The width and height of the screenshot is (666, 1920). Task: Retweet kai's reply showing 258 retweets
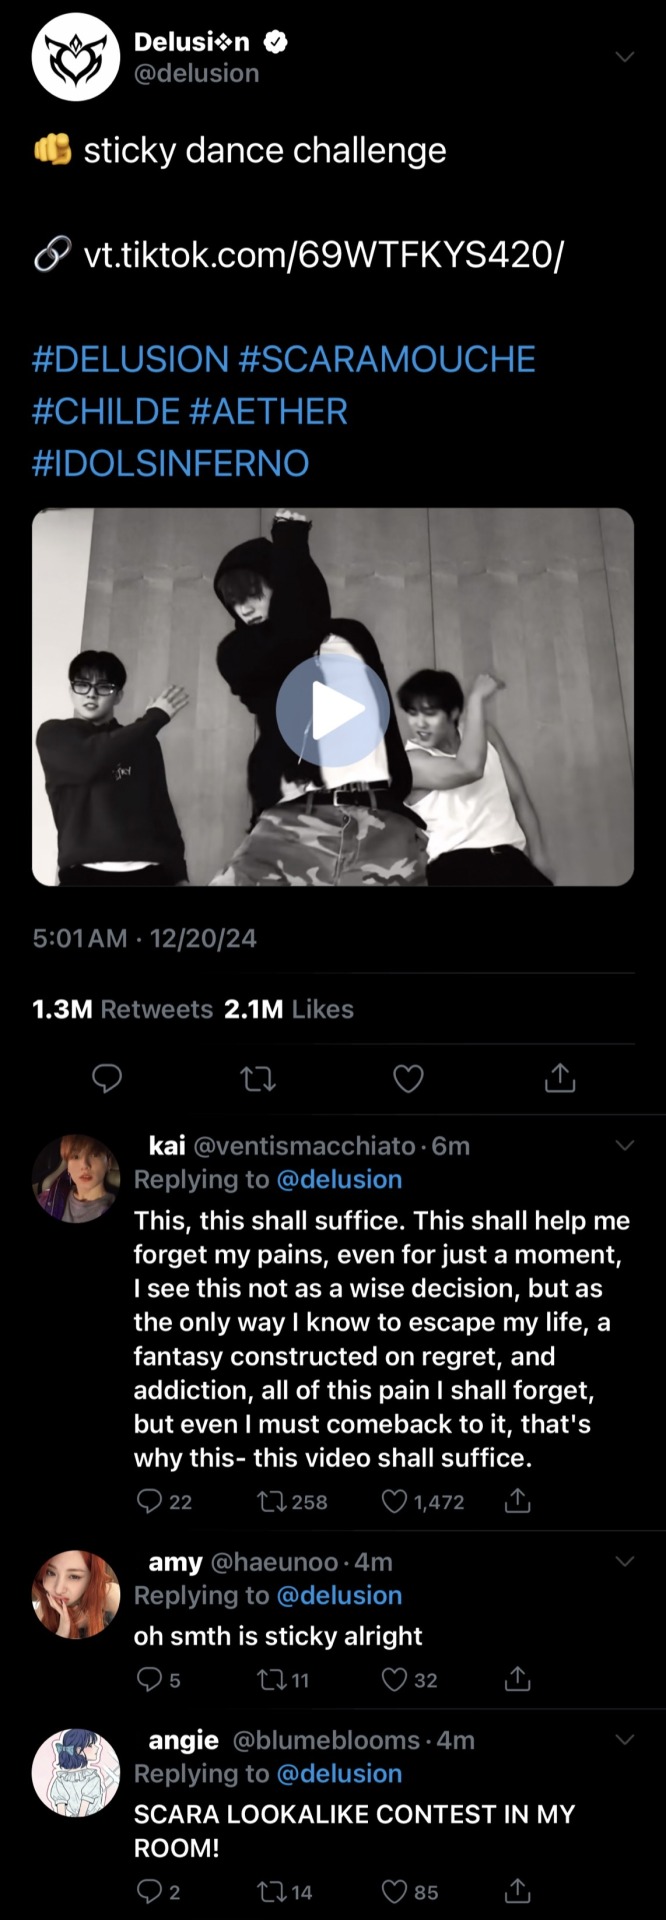pos(272,1501)
